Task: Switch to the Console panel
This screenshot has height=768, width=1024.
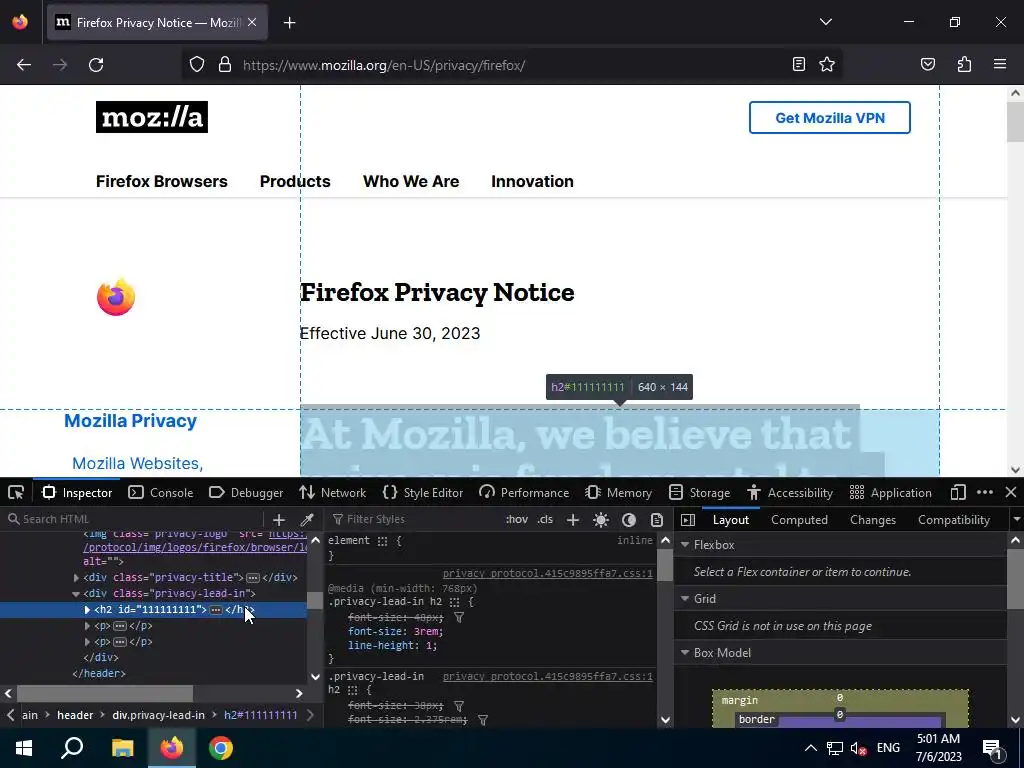Action: 161,492
